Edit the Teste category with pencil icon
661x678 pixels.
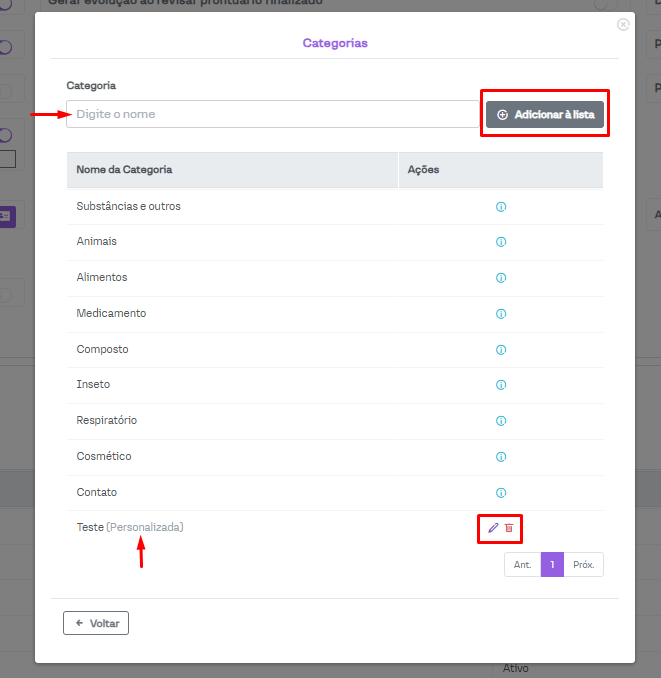click(x=493, y=527)
